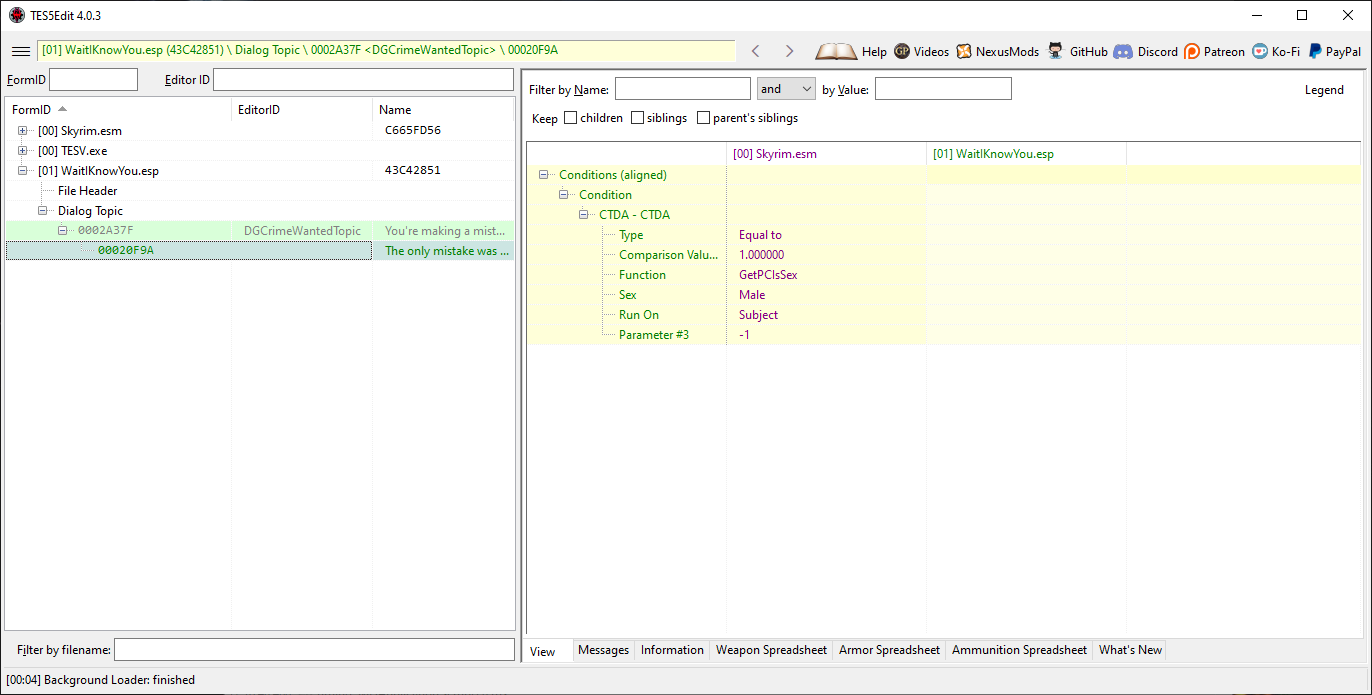Click the DGCrimeWantedTopic editor ID cell
The width and height of the screenshot is (1372, 695).
[x=302, y=231]
